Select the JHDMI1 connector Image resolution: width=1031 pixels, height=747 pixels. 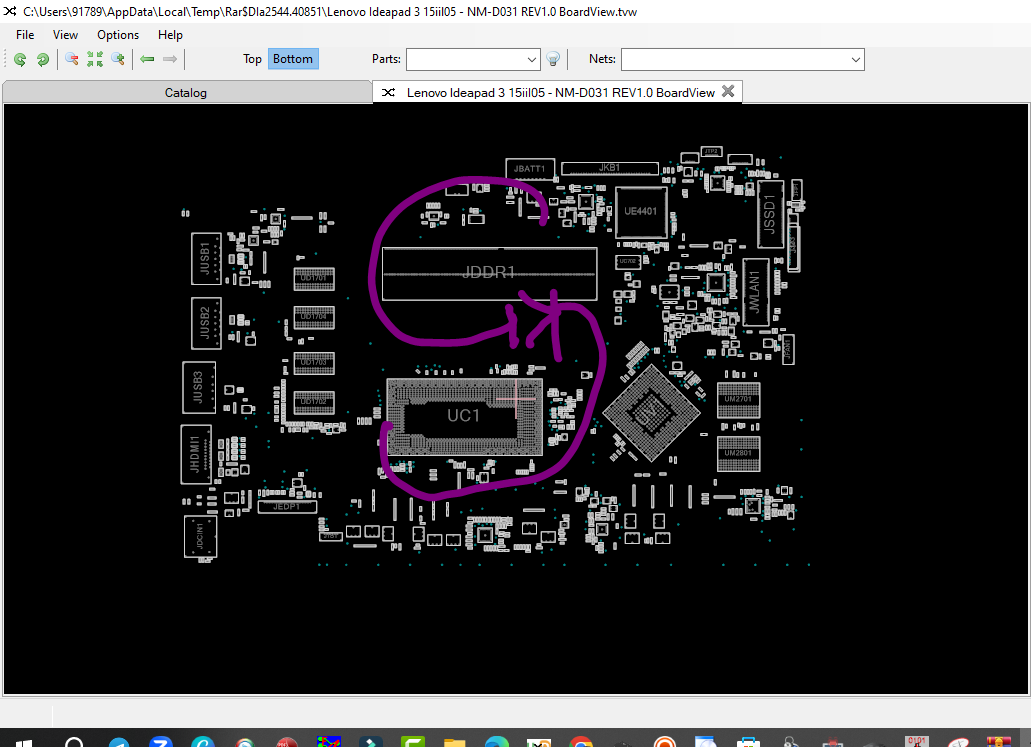pyautogui.click(x=196, y=454)
